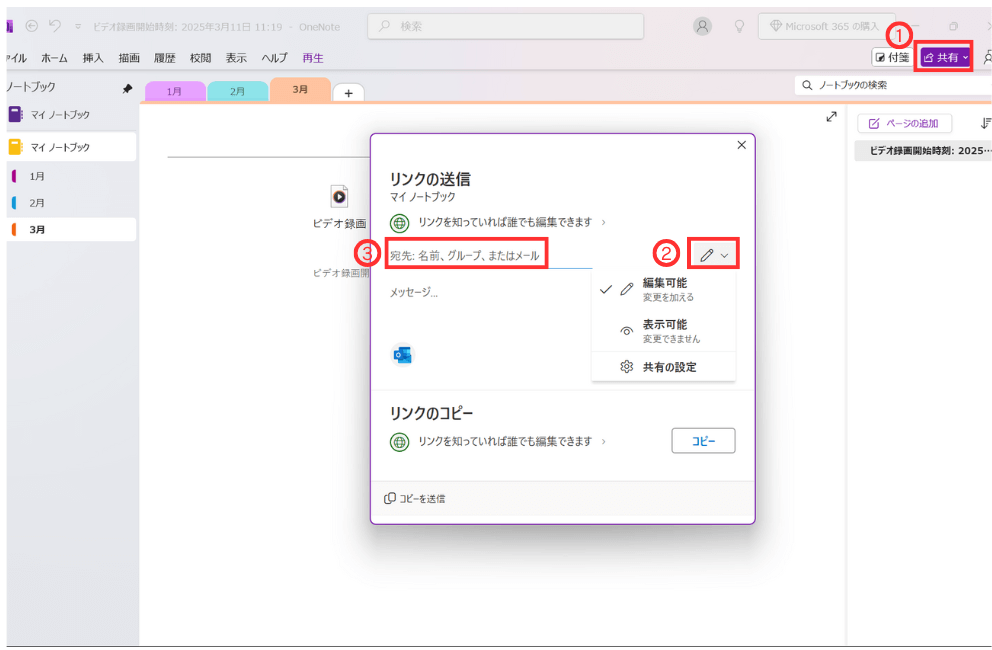Expand page with the diagonal arrow icon
The image size is (992, 650).
click(x=831, y=117)
